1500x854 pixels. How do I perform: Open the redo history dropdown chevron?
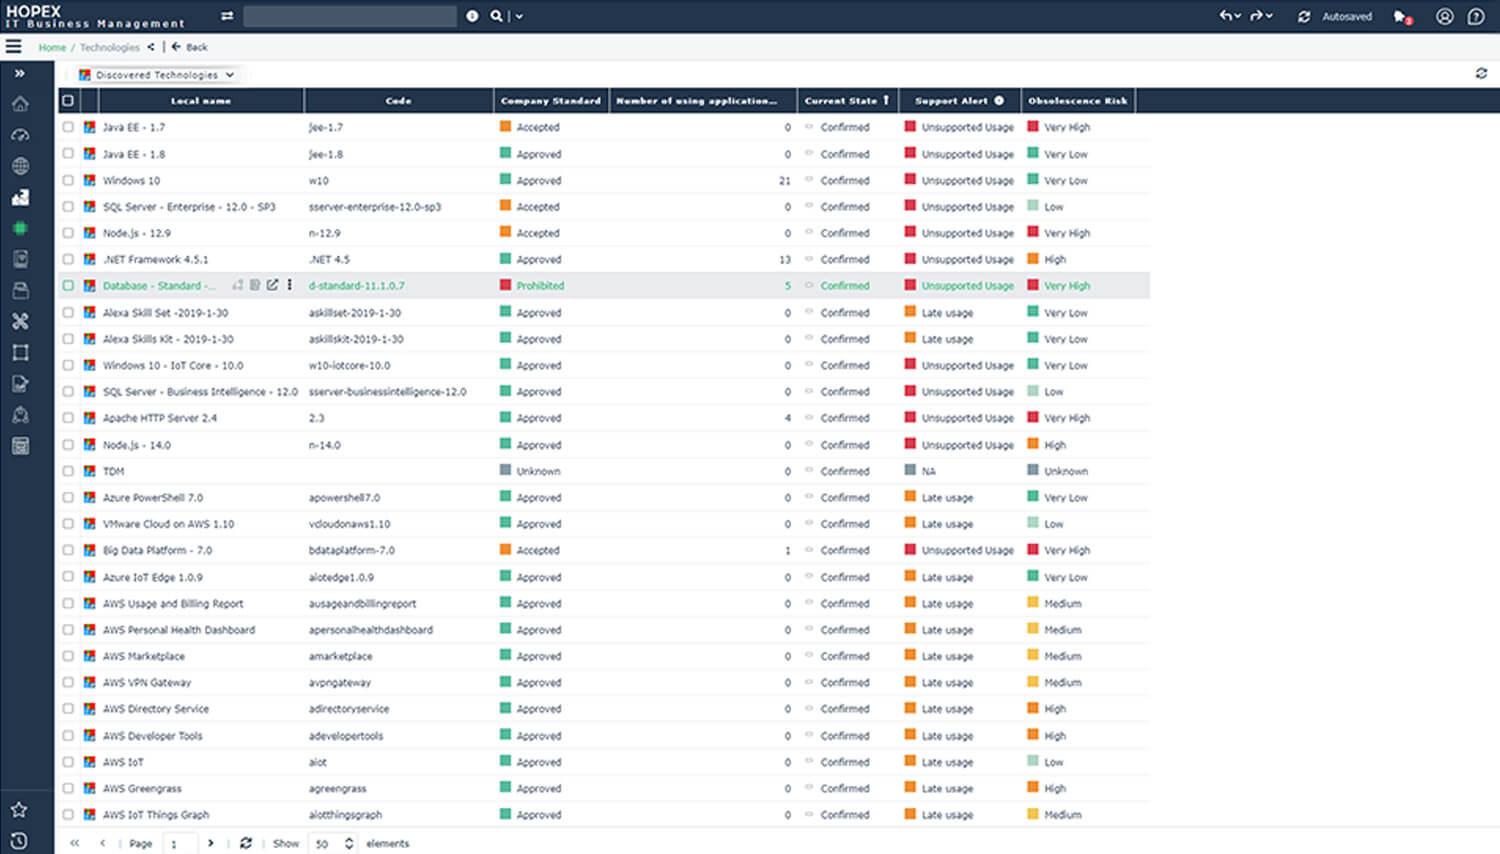[1269, 16]
